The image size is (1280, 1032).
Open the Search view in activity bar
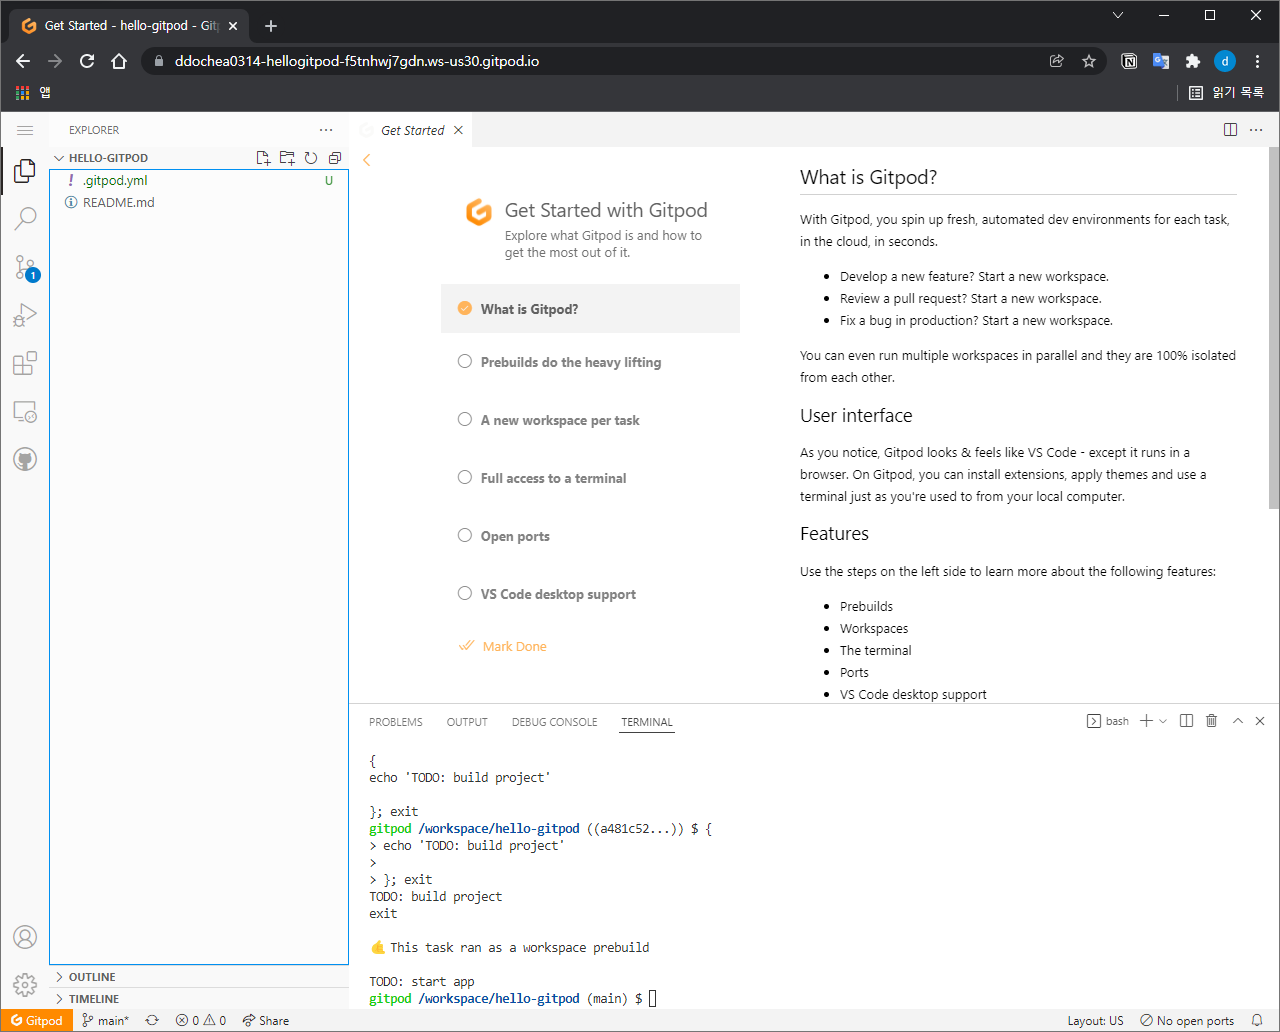coord(25,219)
